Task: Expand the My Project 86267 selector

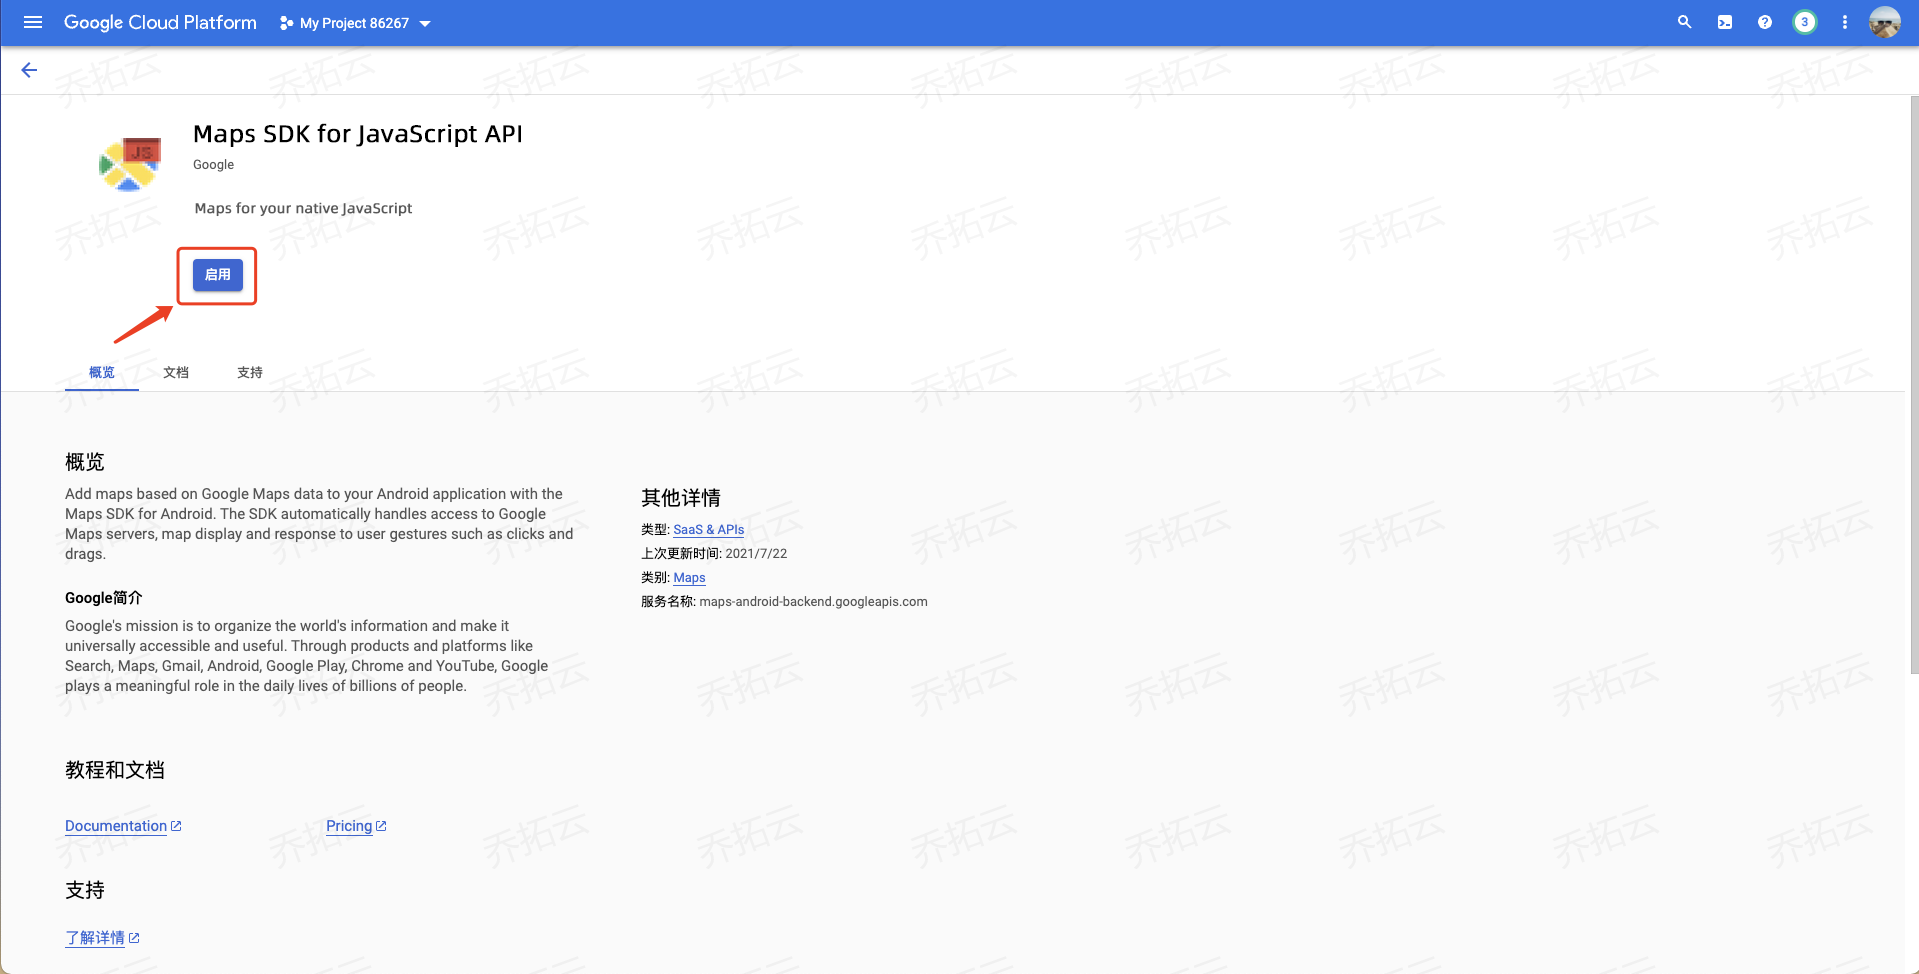Action: pyautogui.click(x=356, y=23)
